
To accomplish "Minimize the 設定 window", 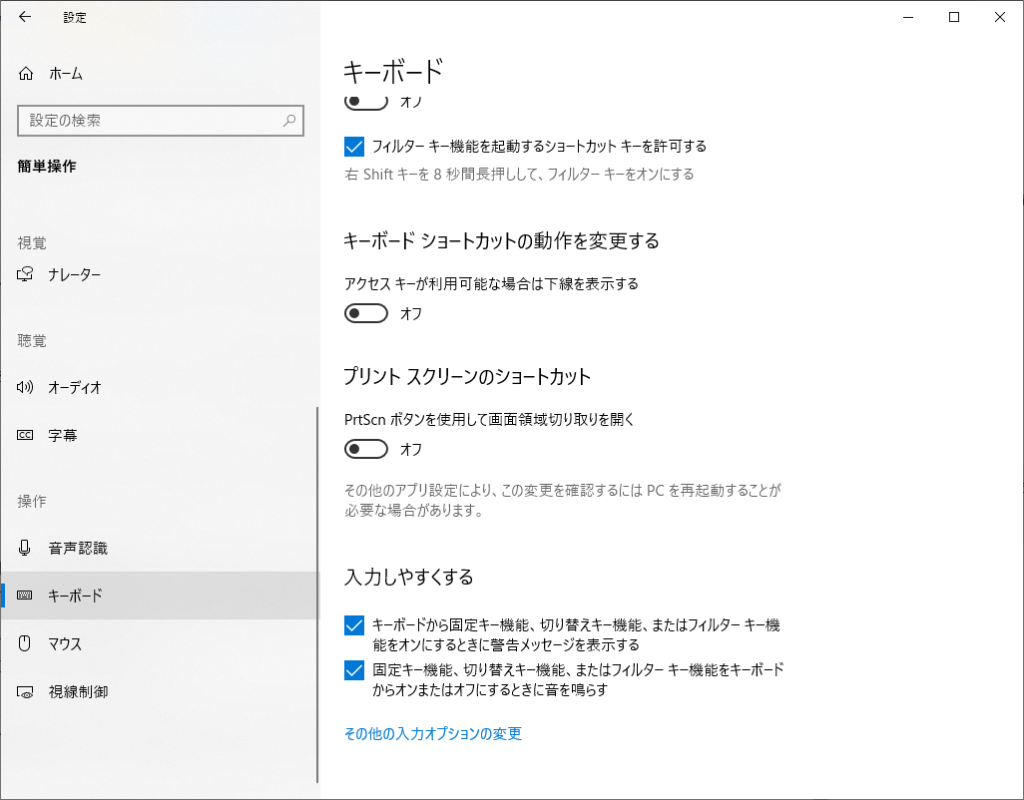I will point(908,17).
